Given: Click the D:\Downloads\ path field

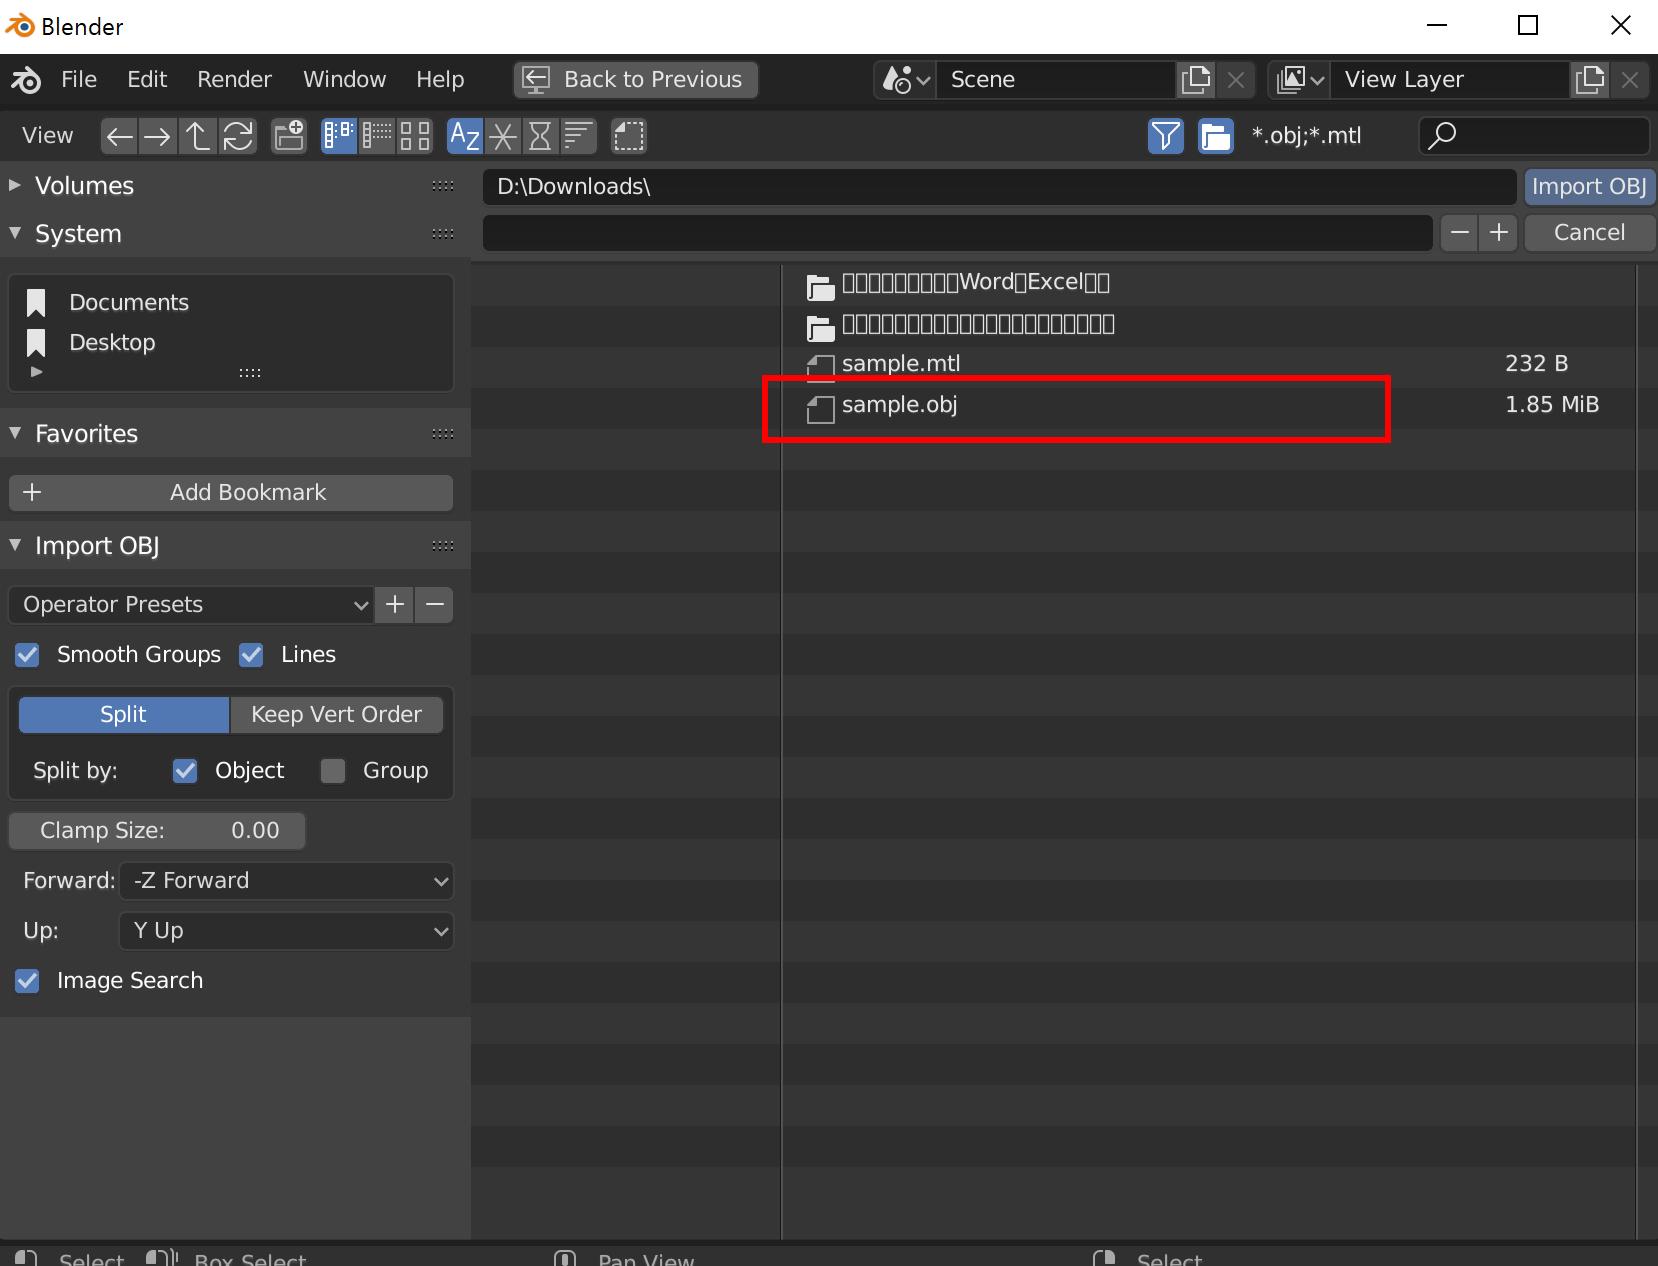Looking at the screenshot, I should pyautogui.click(x=999, y=187).
